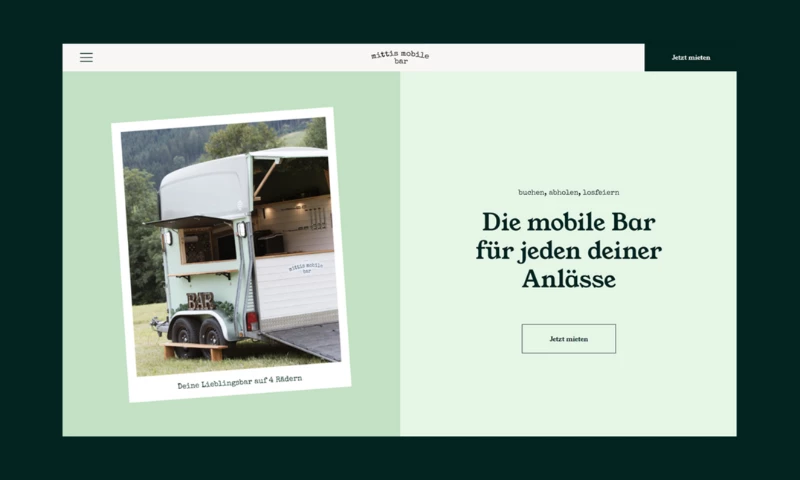The width and height of the screenshot is (800, 480).
Task: Click the headline 'Die mobile Bar für jeden deiner Anlässe'
Action: (568, 250)
